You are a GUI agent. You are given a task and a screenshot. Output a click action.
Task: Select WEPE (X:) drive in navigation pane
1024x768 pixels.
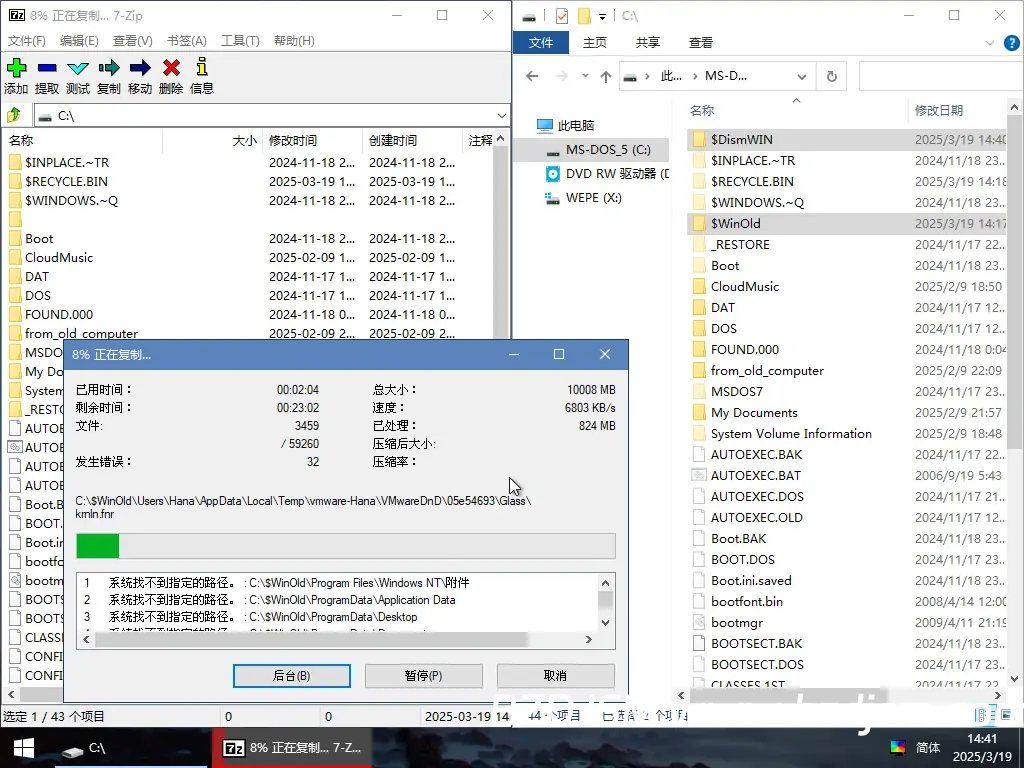pos(583,198)
